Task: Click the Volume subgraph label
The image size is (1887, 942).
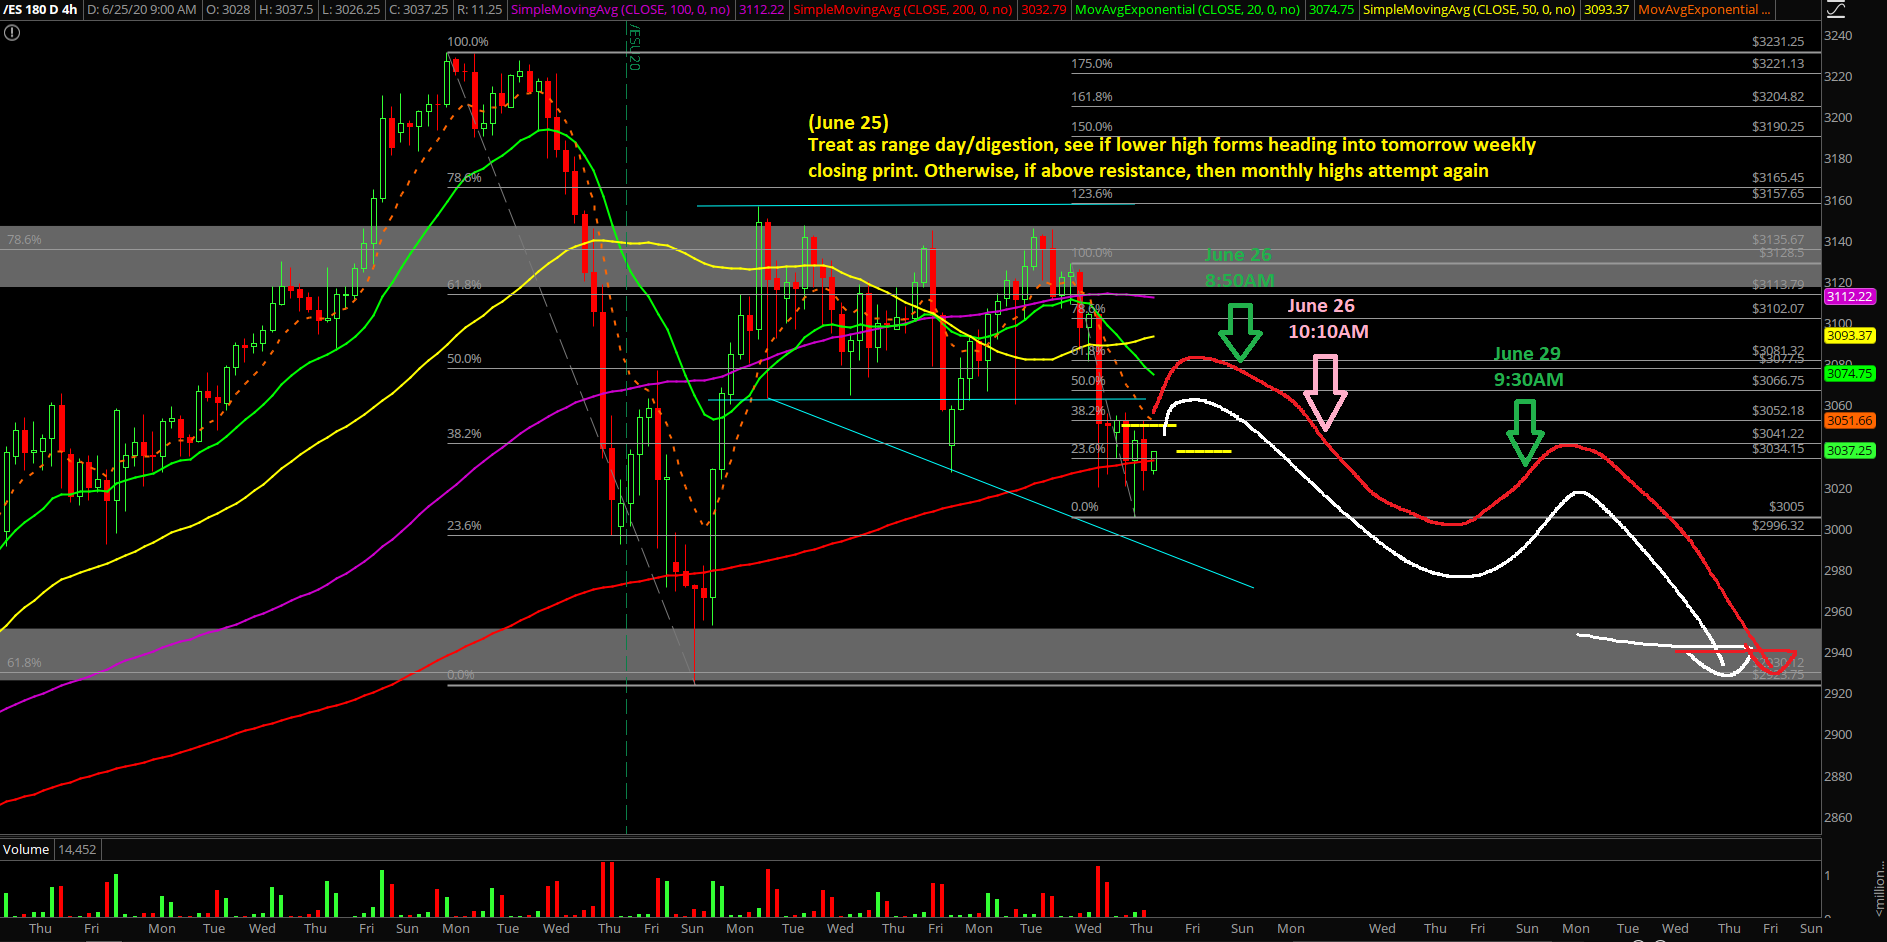Action: coord(26,849)
